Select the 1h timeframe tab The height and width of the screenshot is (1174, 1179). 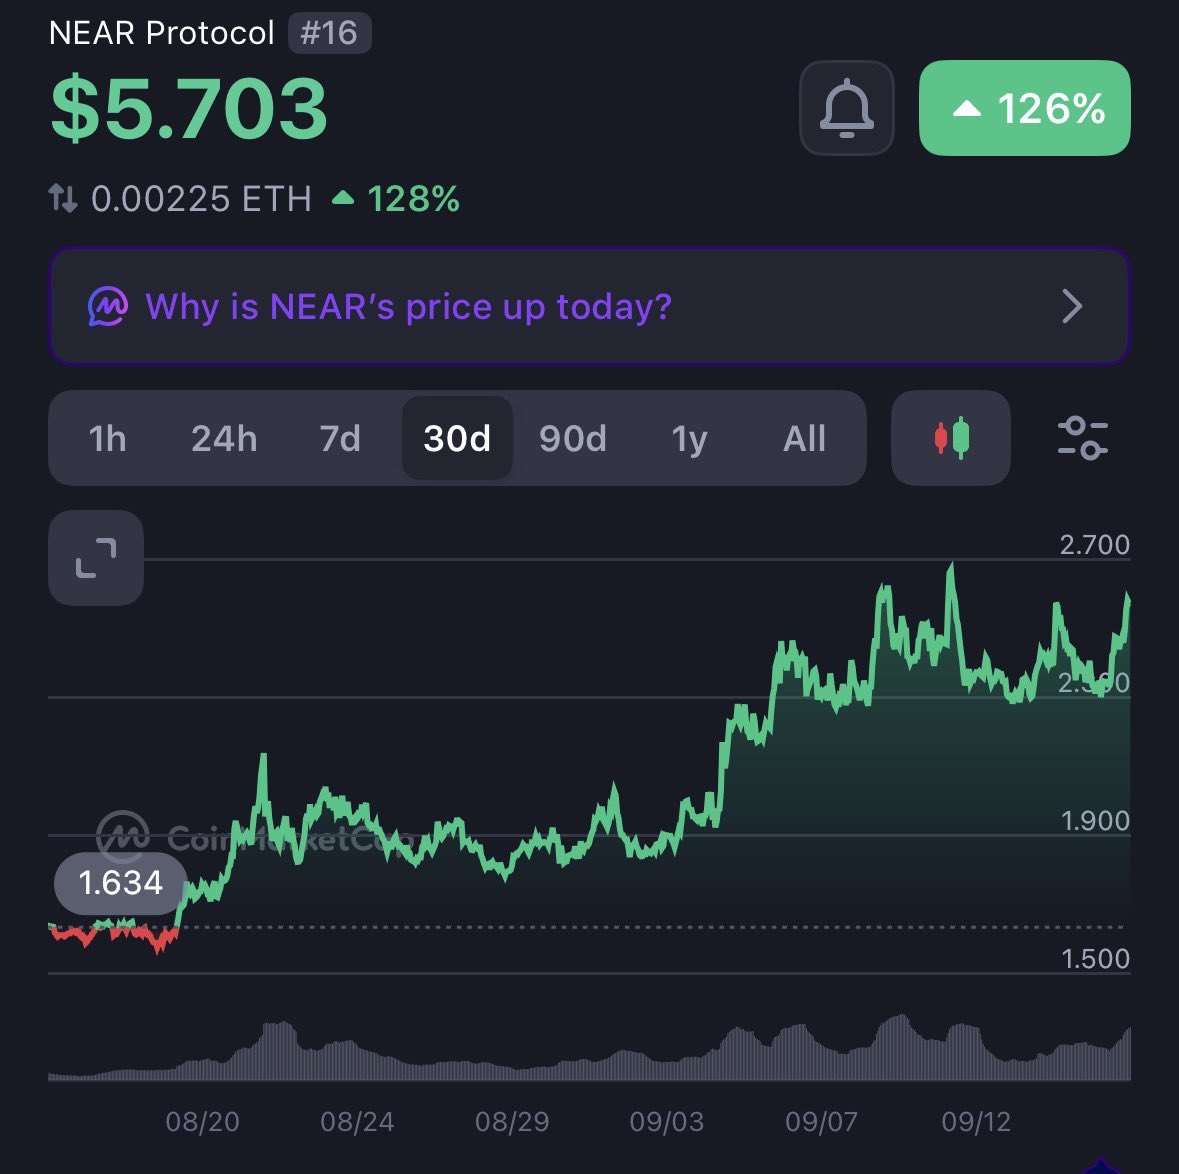(x=108, y=438)
